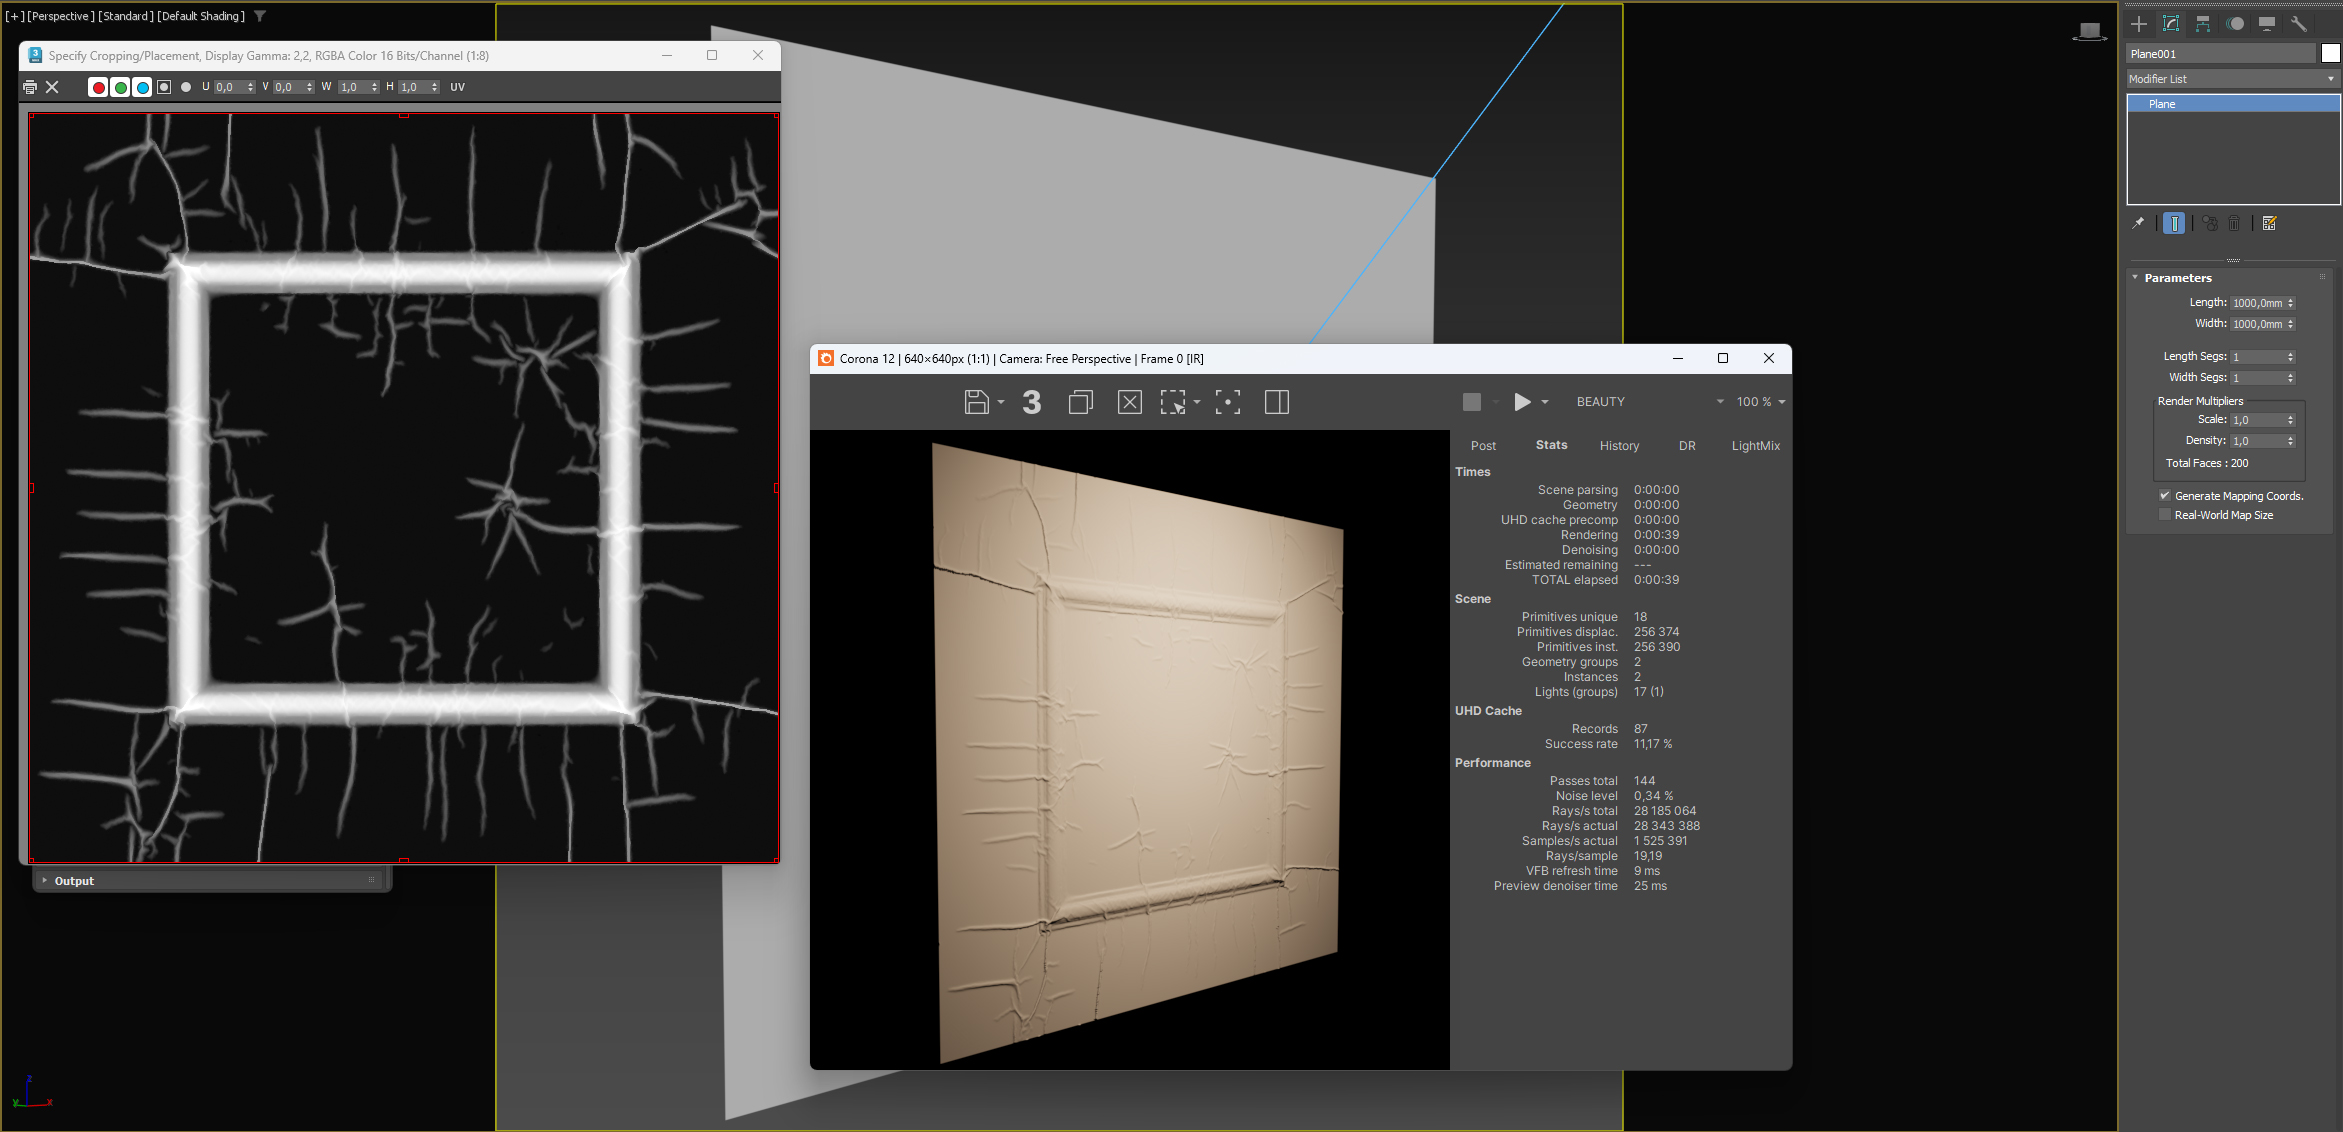Viewport: 2343px width, 1132px height.
Task: Disable the red channel display
Action: point(98,88)
